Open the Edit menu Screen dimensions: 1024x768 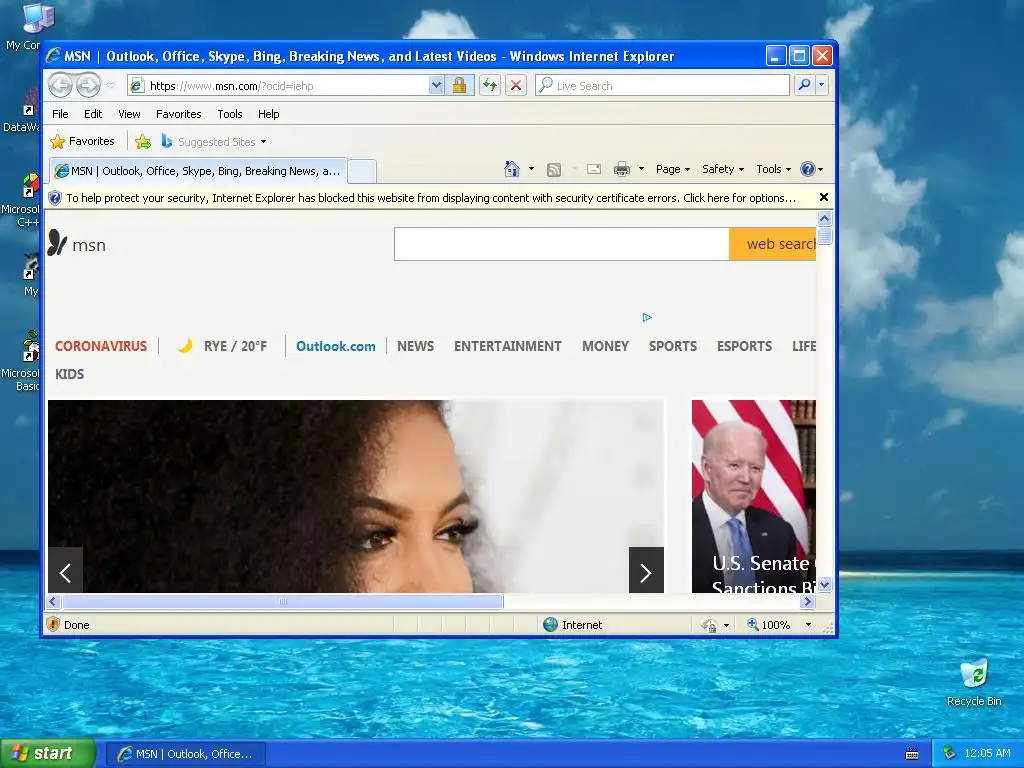click(x=93, y=114)
